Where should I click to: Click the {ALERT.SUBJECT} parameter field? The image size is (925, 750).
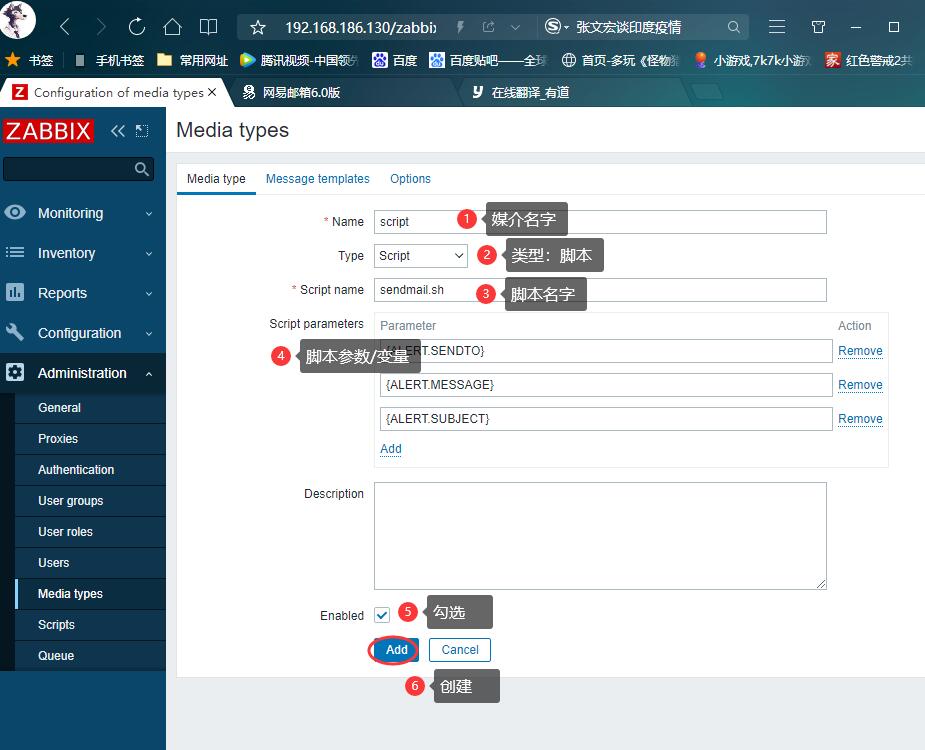point(606,419)
